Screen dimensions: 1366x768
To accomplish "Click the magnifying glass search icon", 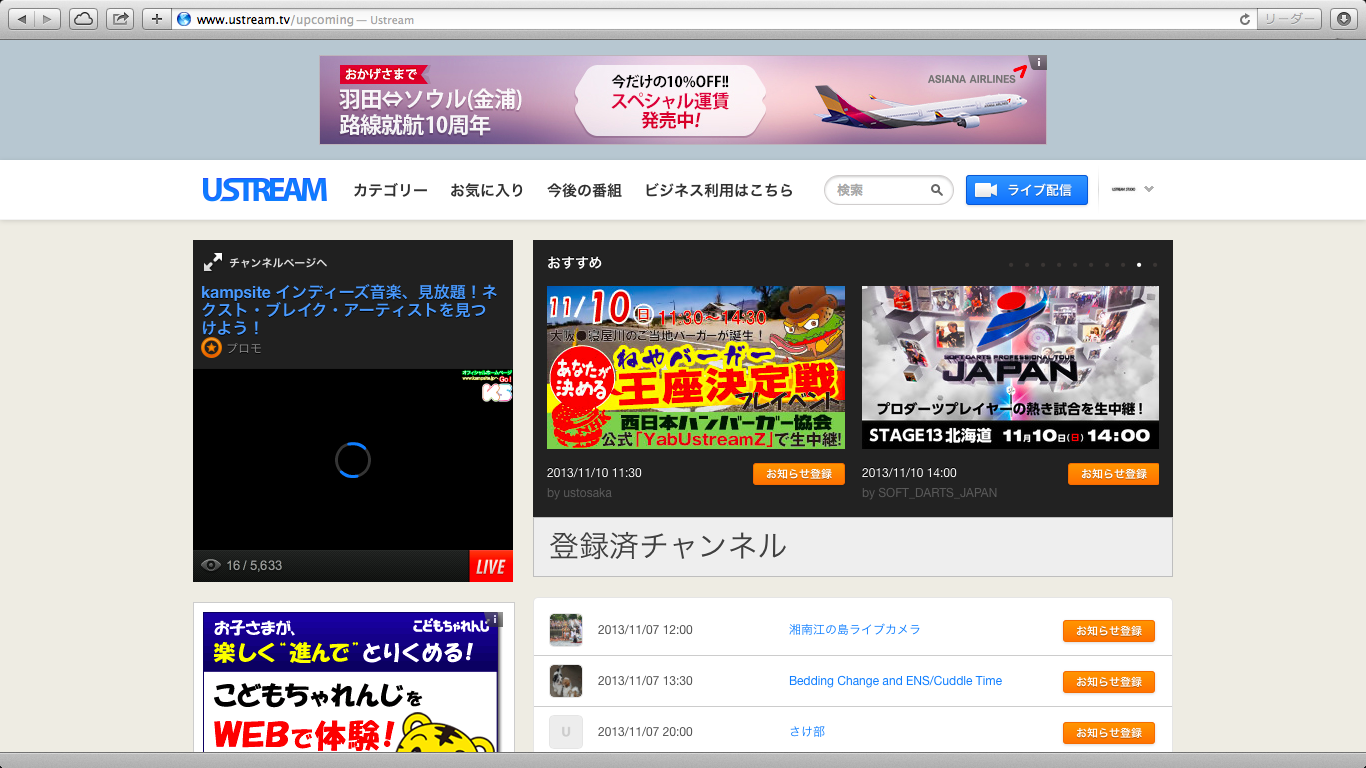I will coord(937,190).
